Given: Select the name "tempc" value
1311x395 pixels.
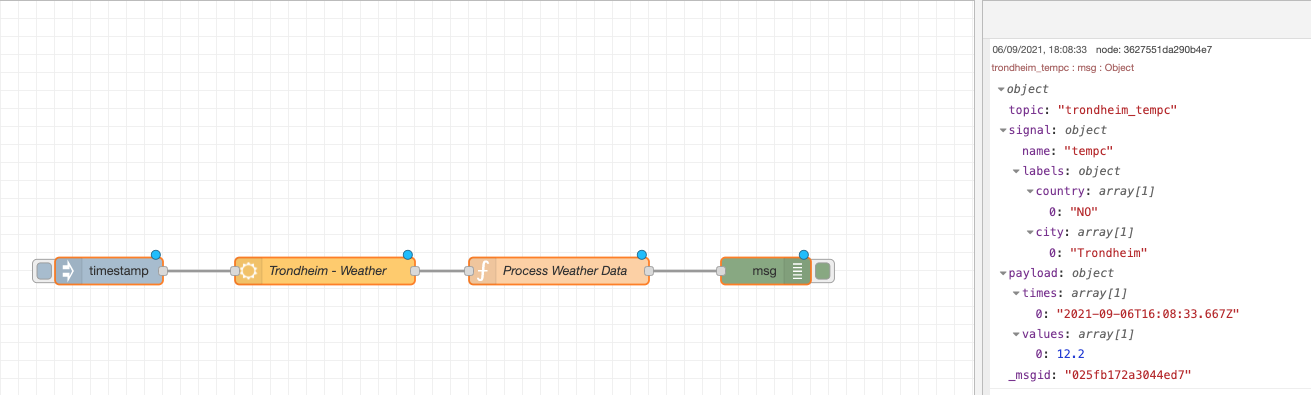Looking at the screenshot, I should pyautogui.click(x=1089, y=151).
